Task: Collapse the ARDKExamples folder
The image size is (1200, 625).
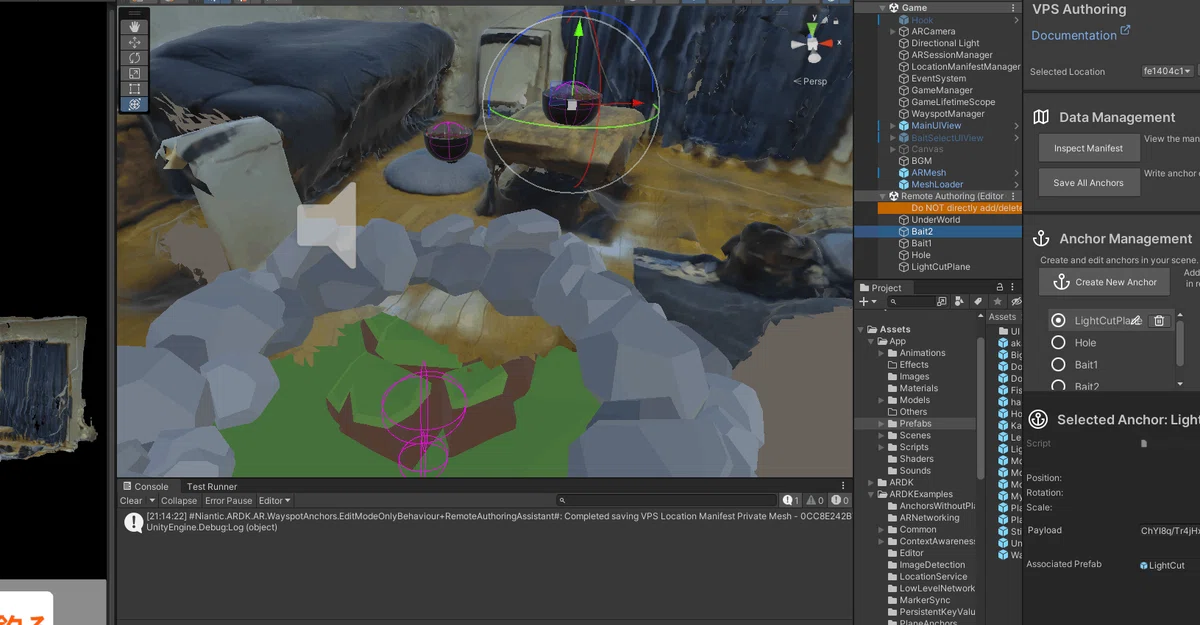Action: click(x=870, y=494)
